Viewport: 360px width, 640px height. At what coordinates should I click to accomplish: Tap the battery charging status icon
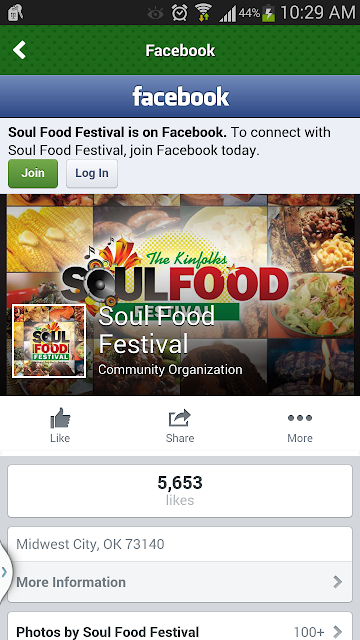(268, 13)
